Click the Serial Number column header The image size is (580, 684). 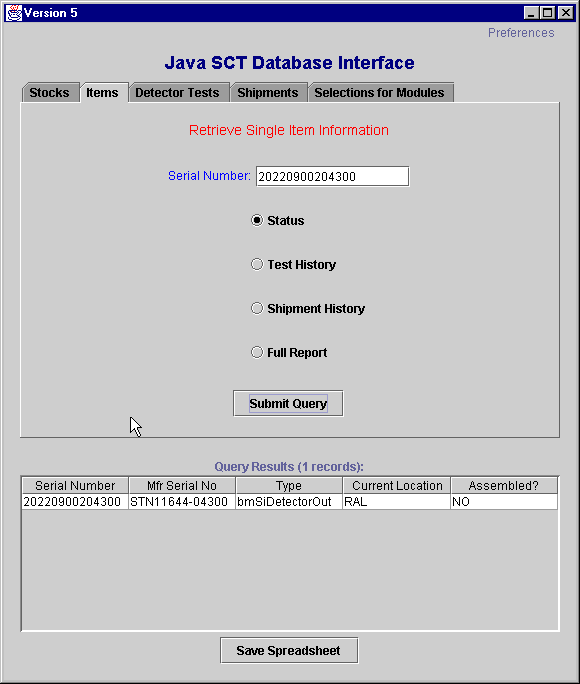coord(75,485)
